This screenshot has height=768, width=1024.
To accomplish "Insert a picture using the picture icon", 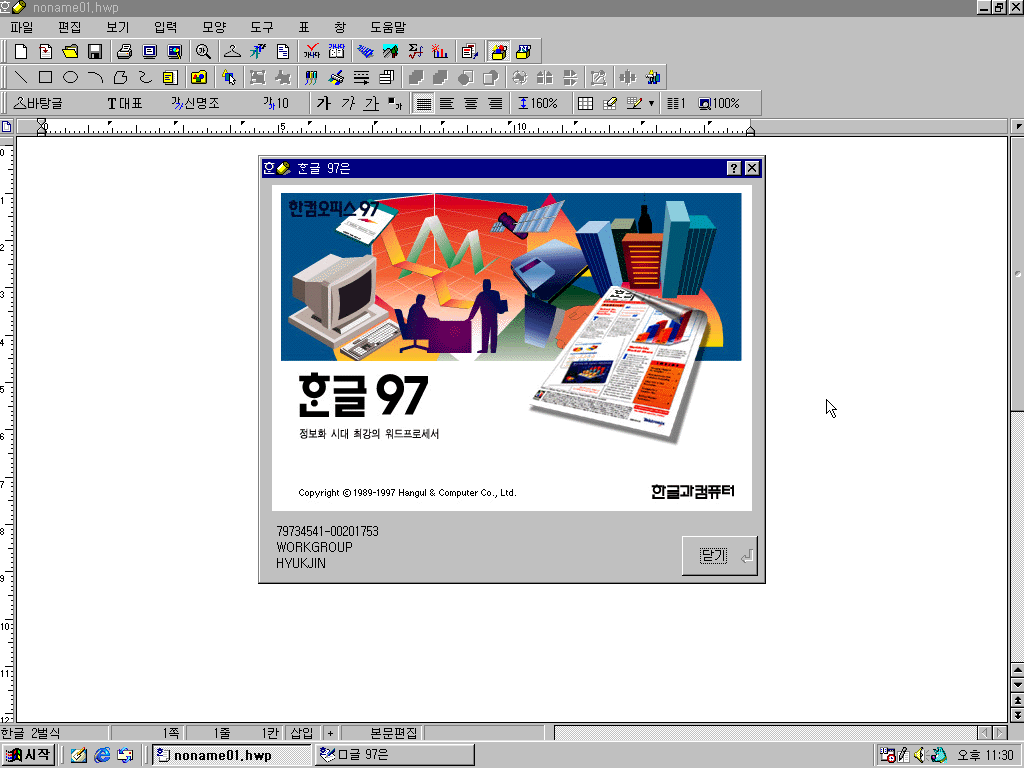I will click(x=391, y=52).
